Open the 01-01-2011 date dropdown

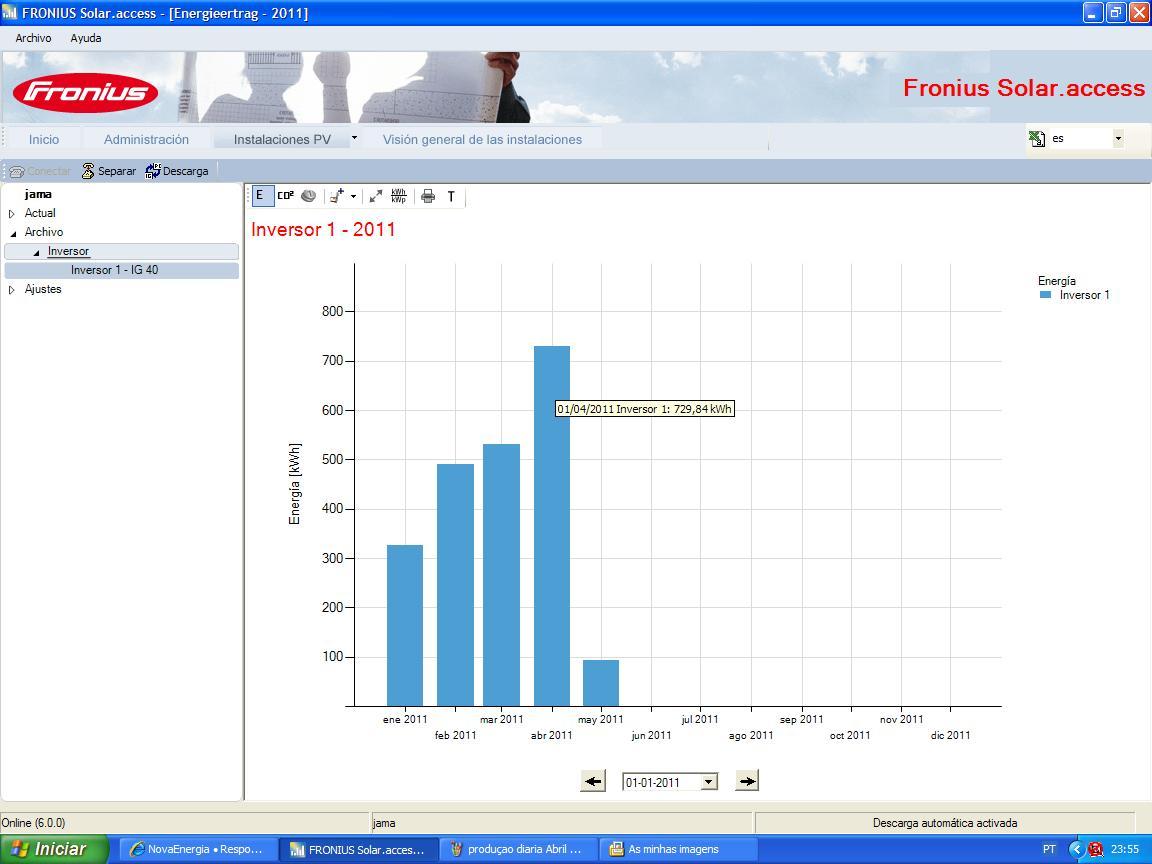[709, 782]
